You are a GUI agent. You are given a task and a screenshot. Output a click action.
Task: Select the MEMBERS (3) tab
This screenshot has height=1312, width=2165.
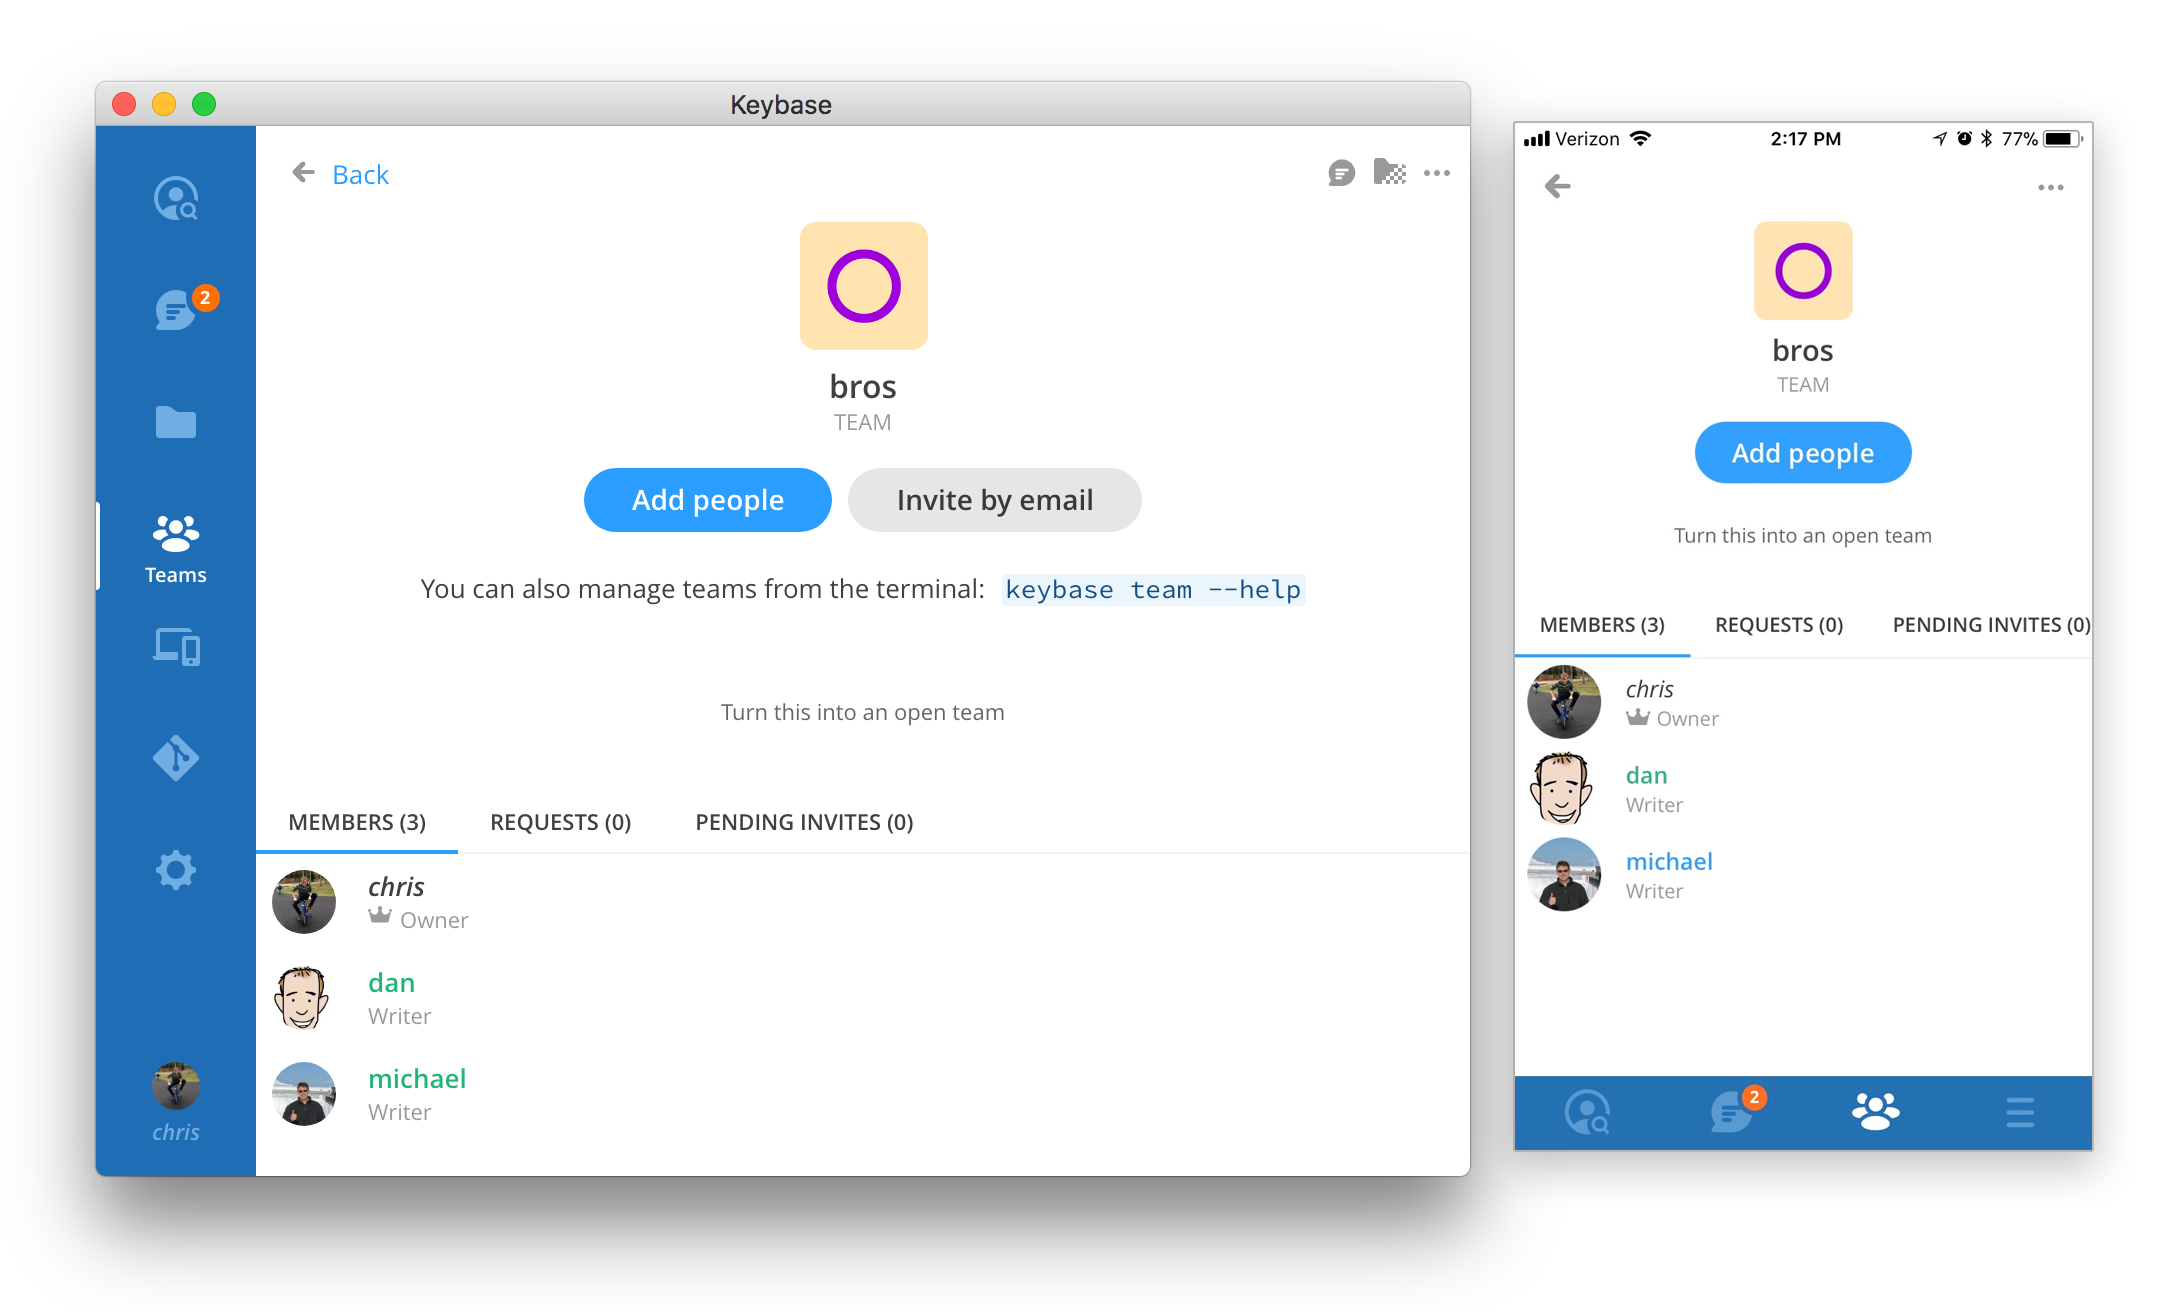point(356,820)
